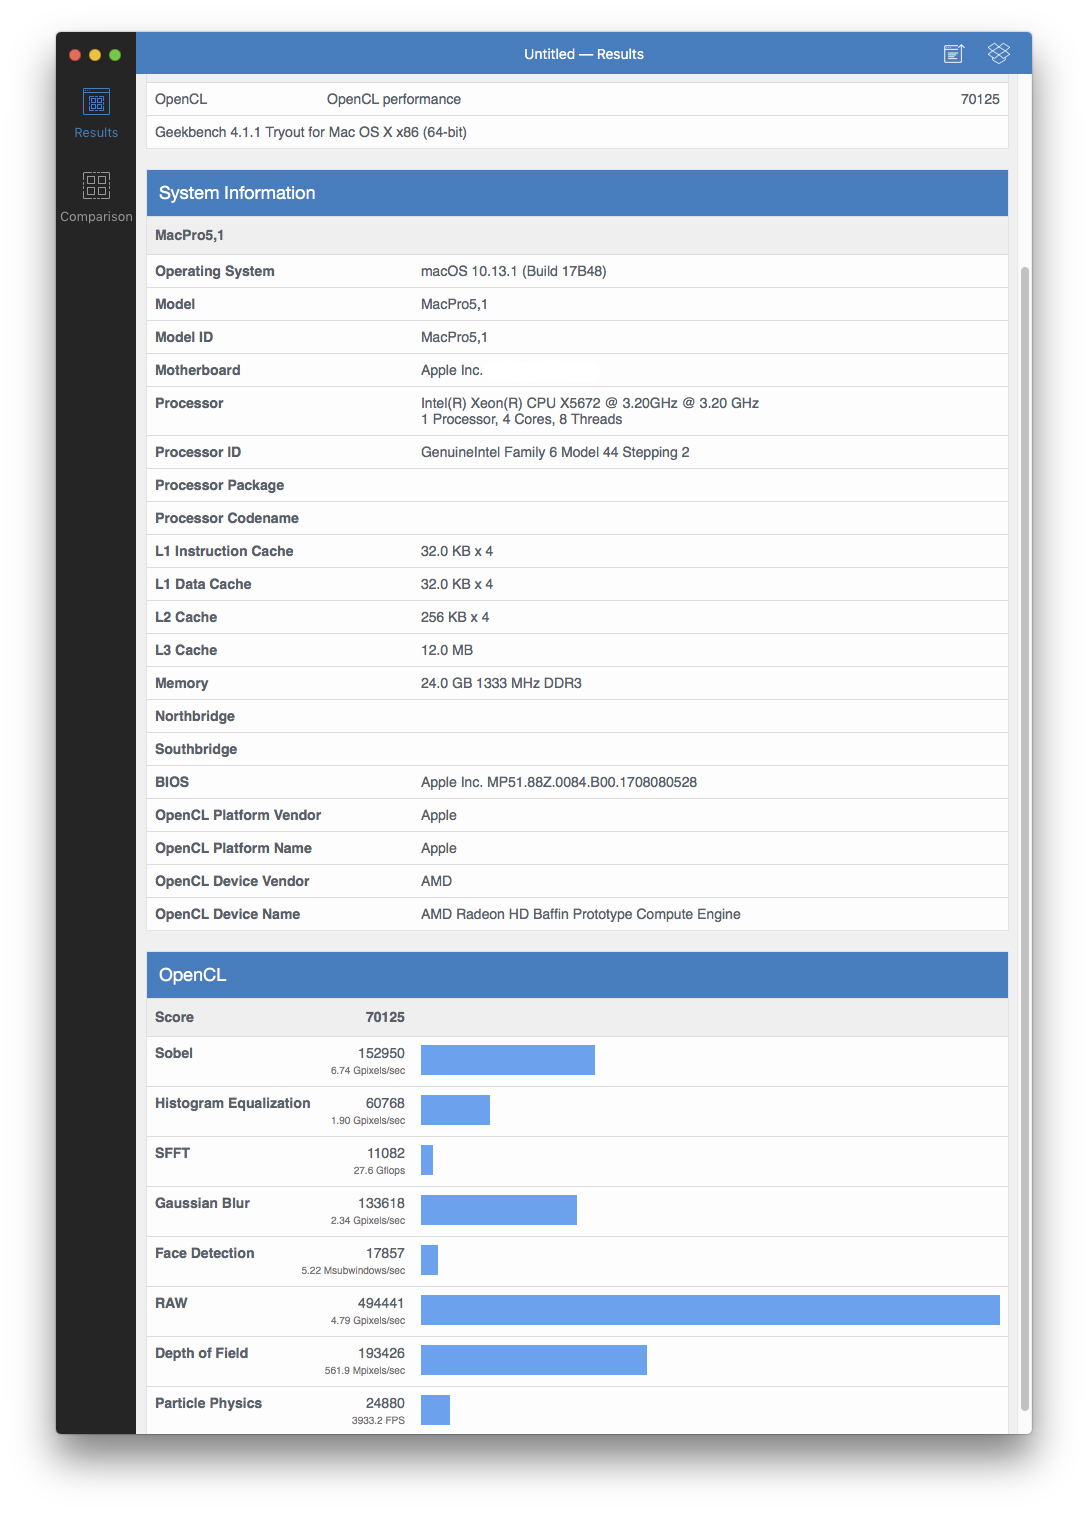
Task: Select the GenuineIntel Processor ID value
Action: (555, 452)
